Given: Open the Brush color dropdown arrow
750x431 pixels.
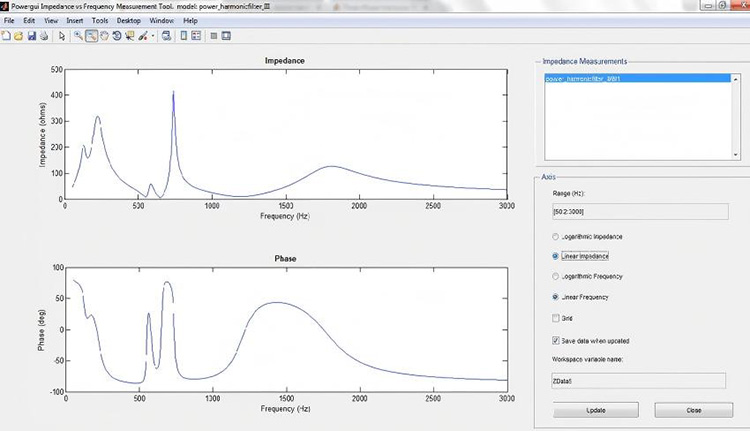Looking at the screenshot, I should tap(153, 36).
